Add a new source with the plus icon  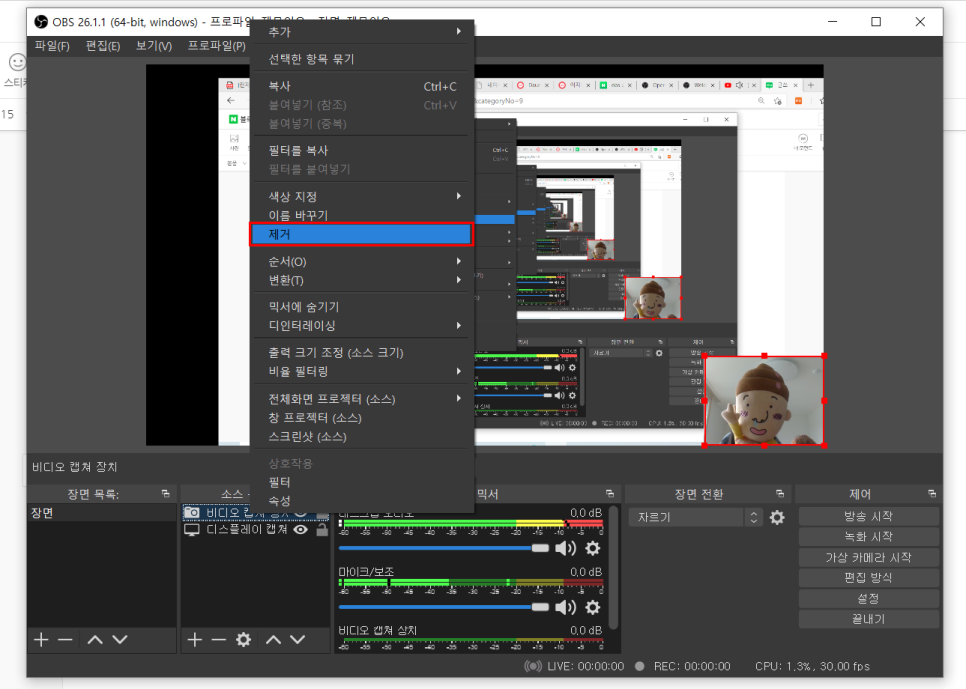[195, 640]
